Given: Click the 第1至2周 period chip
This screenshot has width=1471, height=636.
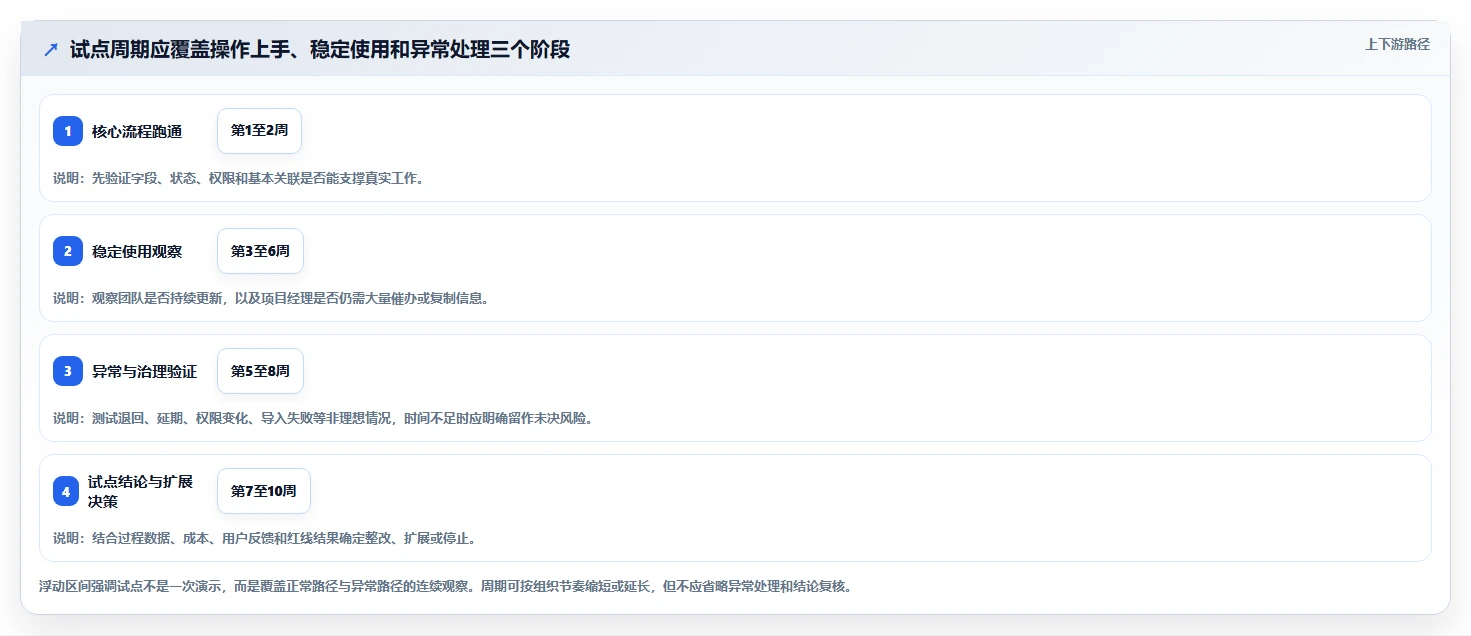Looking at the screenshot, I should [259, 131].
